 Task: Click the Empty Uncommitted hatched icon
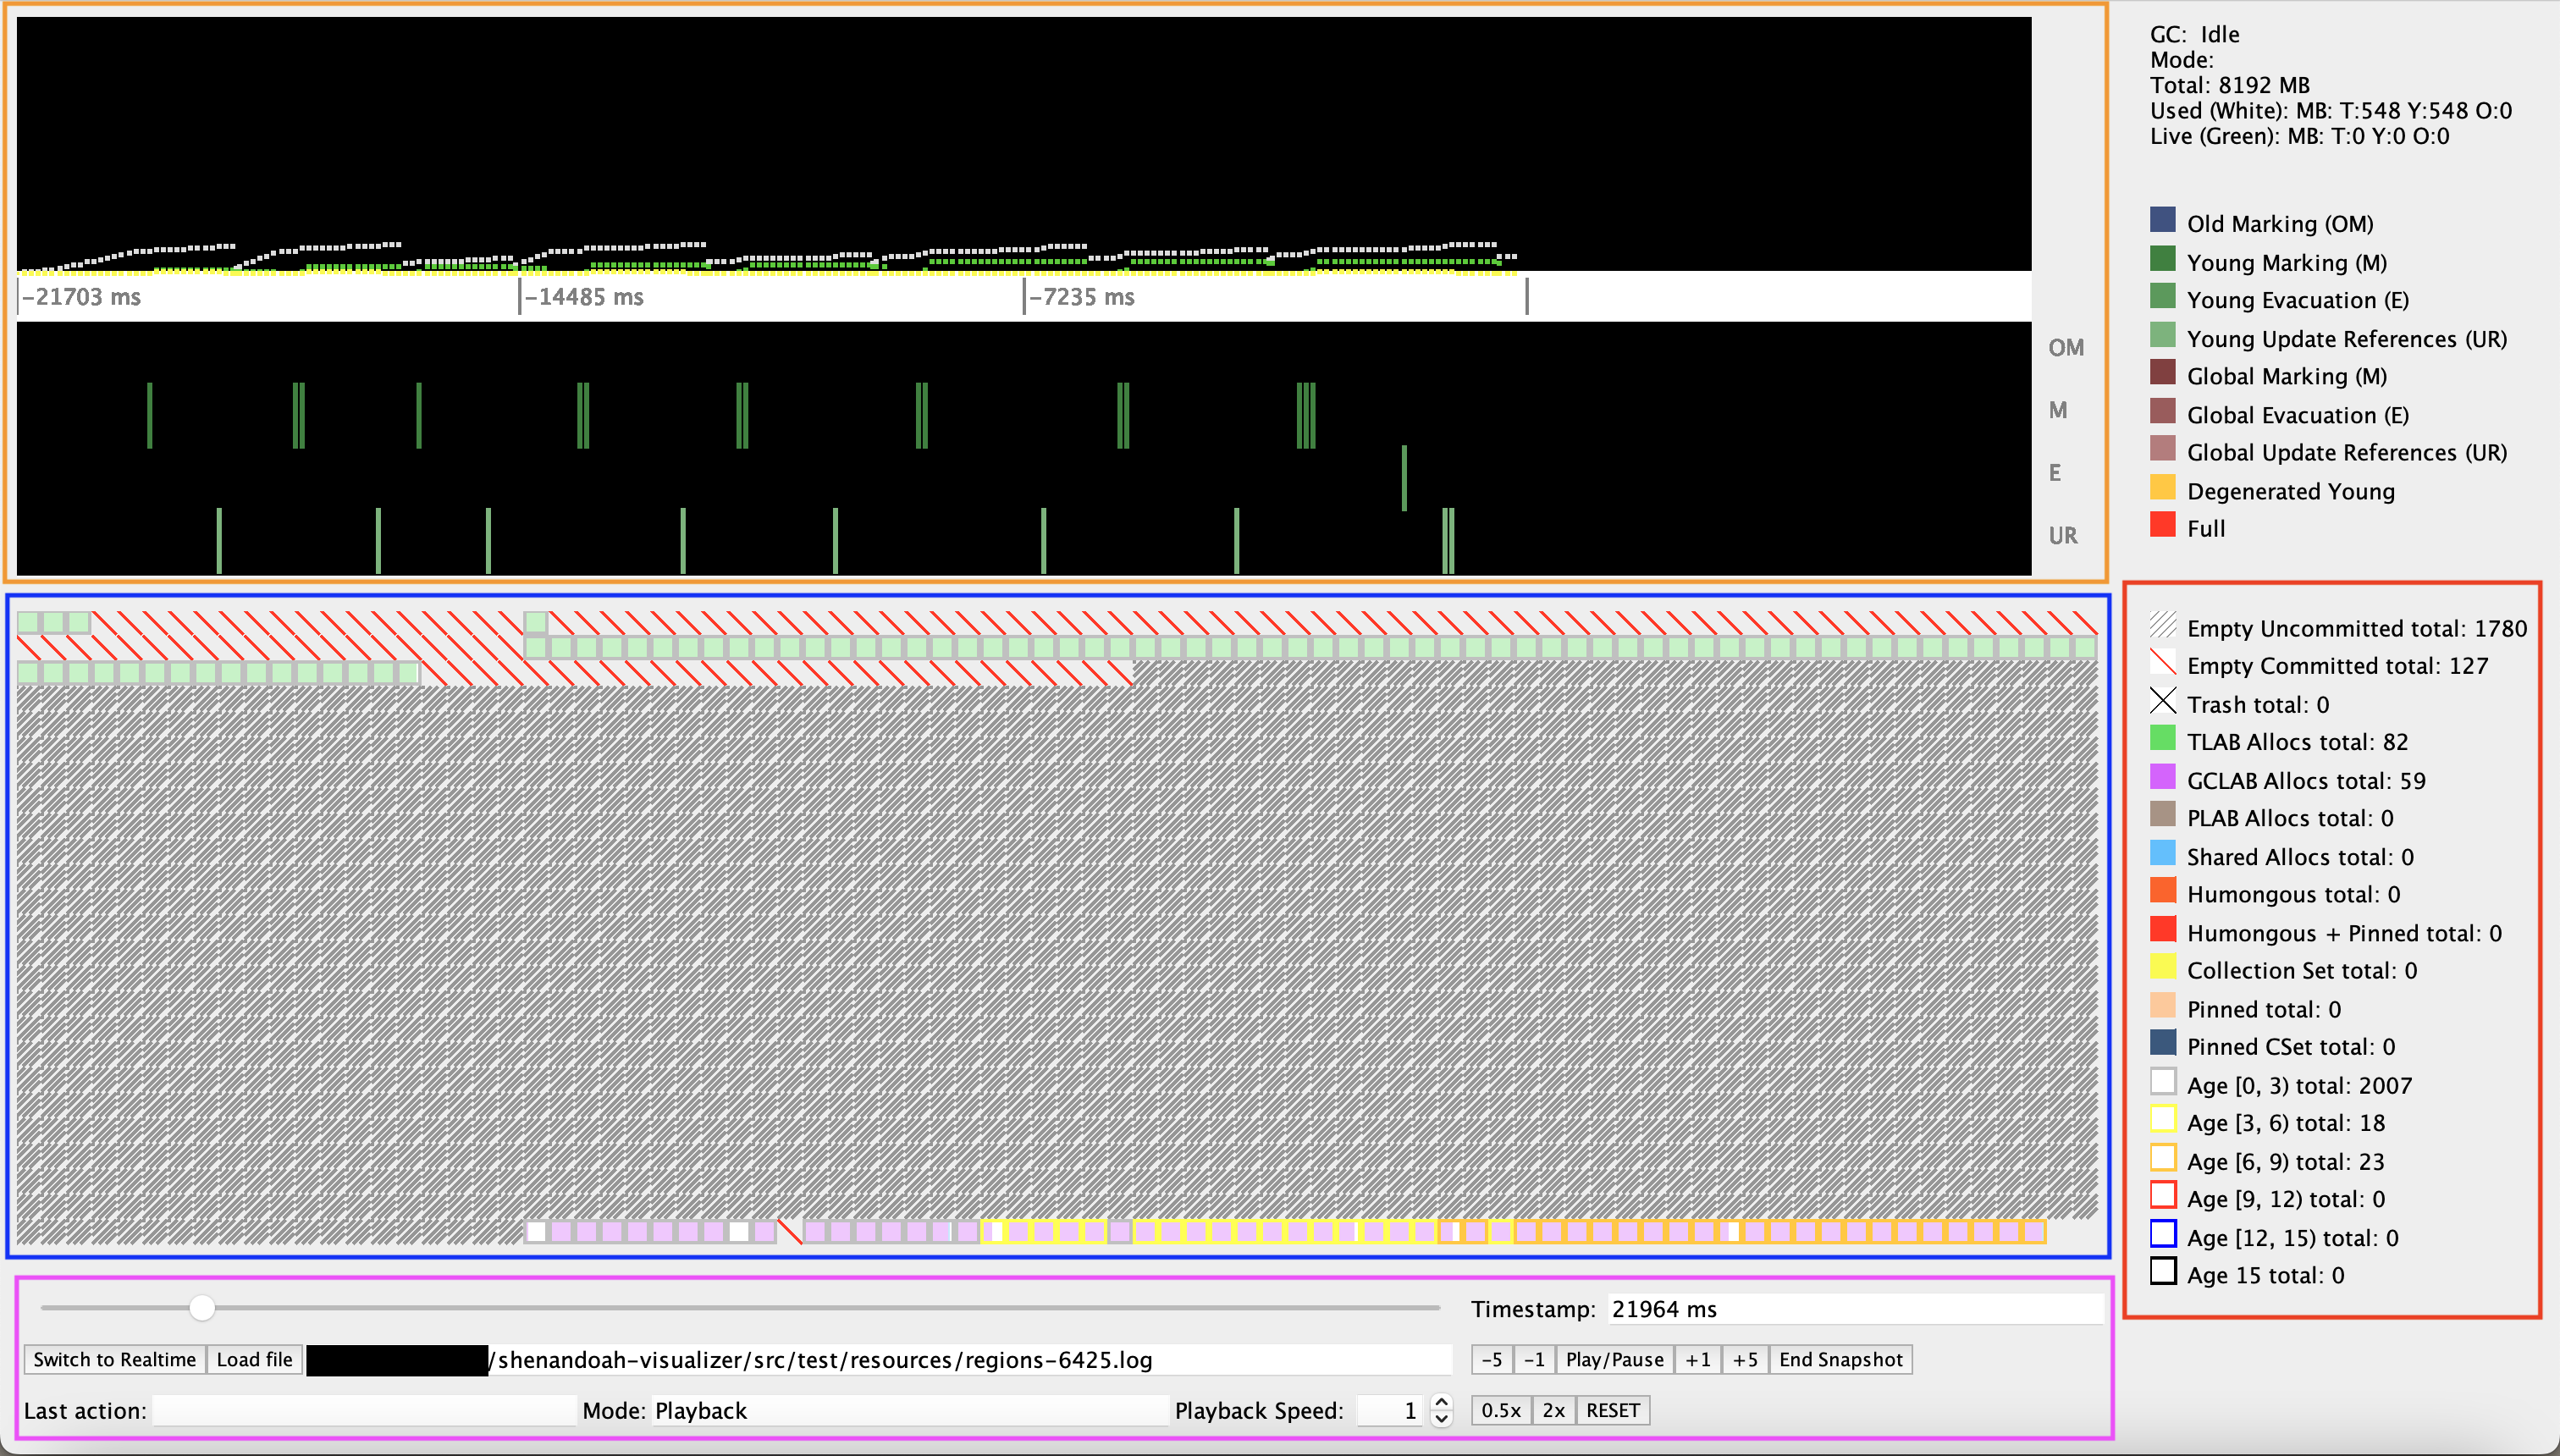pos(2162,625)
